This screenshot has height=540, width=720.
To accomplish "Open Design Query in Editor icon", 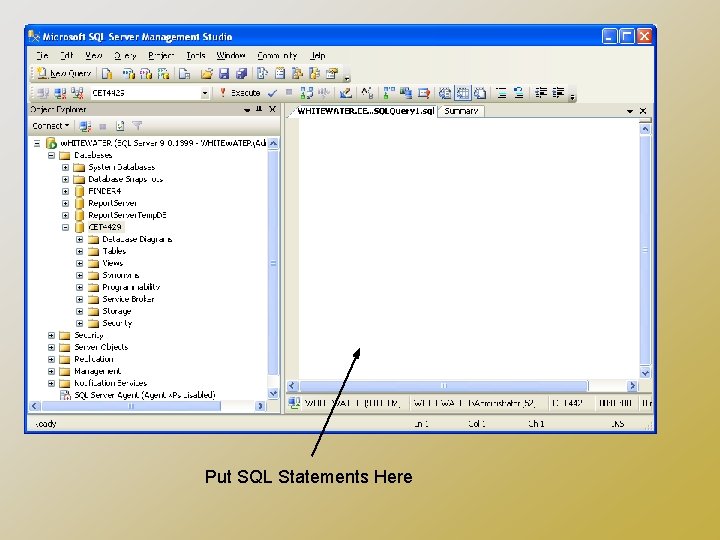I will tap(345, 93).
